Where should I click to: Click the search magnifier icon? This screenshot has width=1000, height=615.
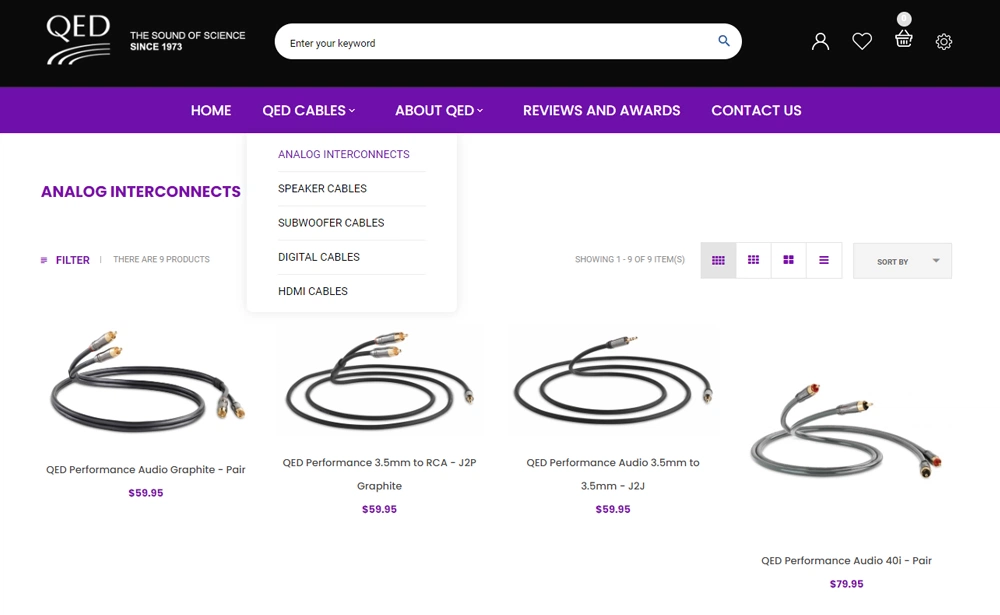point(724,41)
